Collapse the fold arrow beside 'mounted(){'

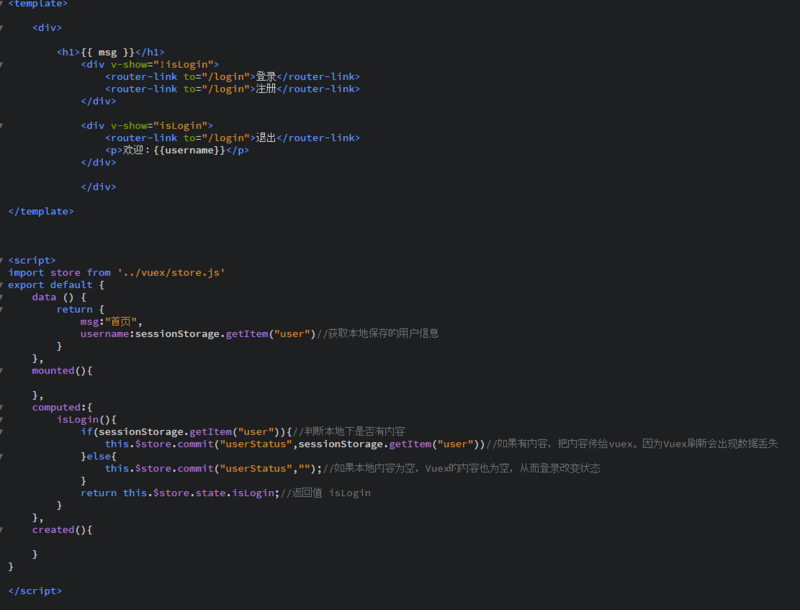point(2,371)
